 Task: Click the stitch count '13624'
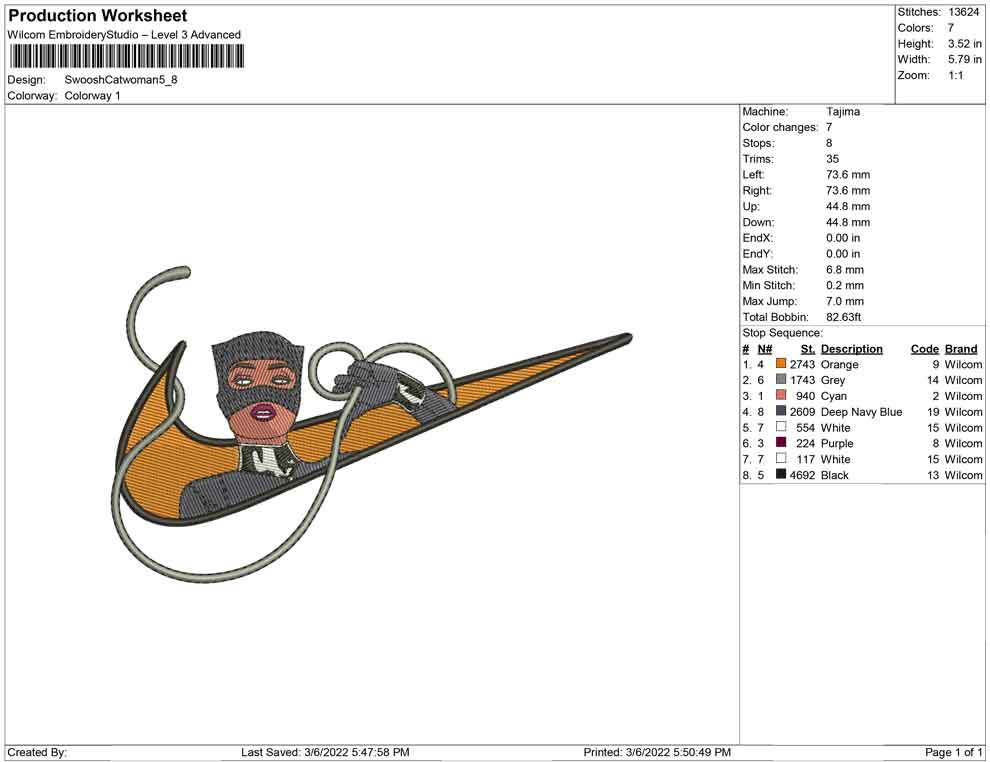(x=963, y=12)
